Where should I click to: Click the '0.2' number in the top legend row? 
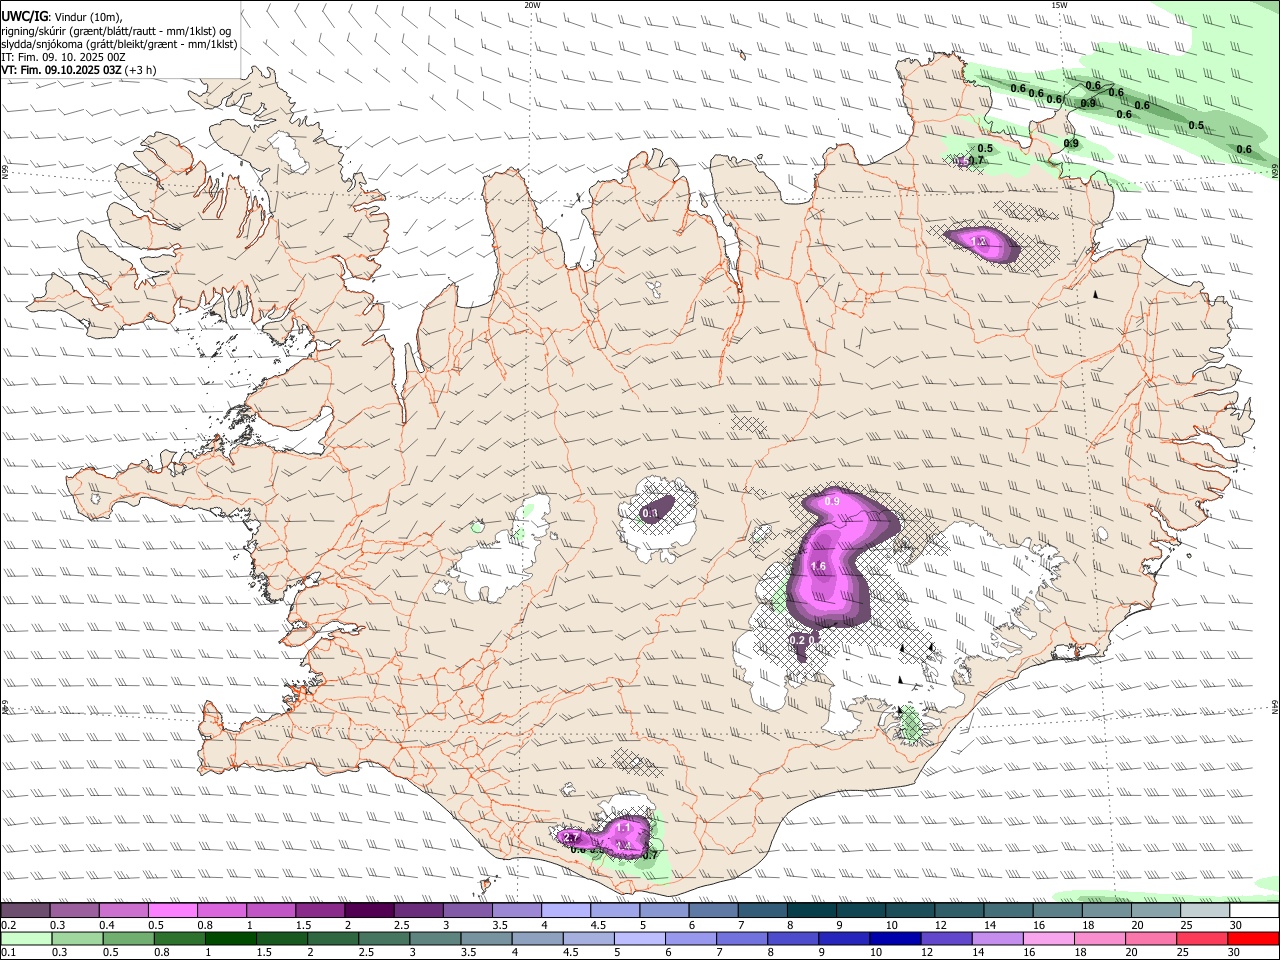coord(9,925)
